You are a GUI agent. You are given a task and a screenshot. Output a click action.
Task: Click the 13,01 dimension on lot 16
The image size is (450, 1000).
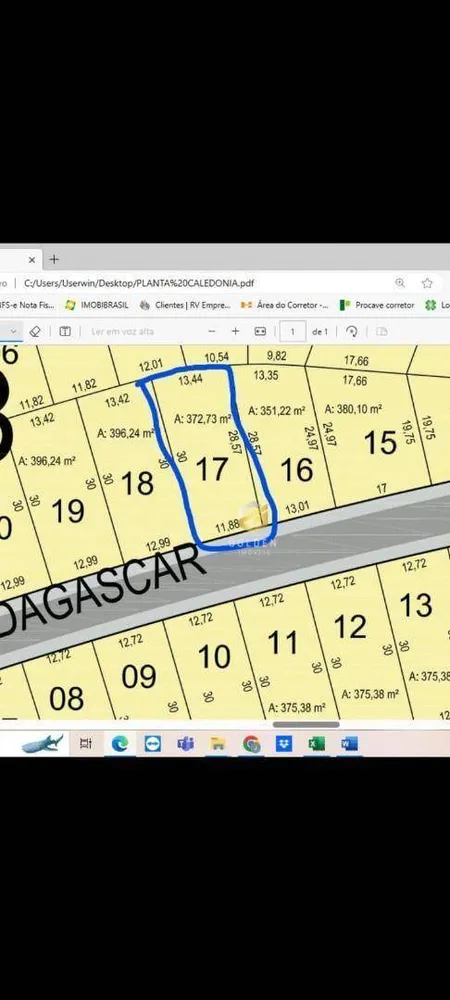(x=296, y=508)
